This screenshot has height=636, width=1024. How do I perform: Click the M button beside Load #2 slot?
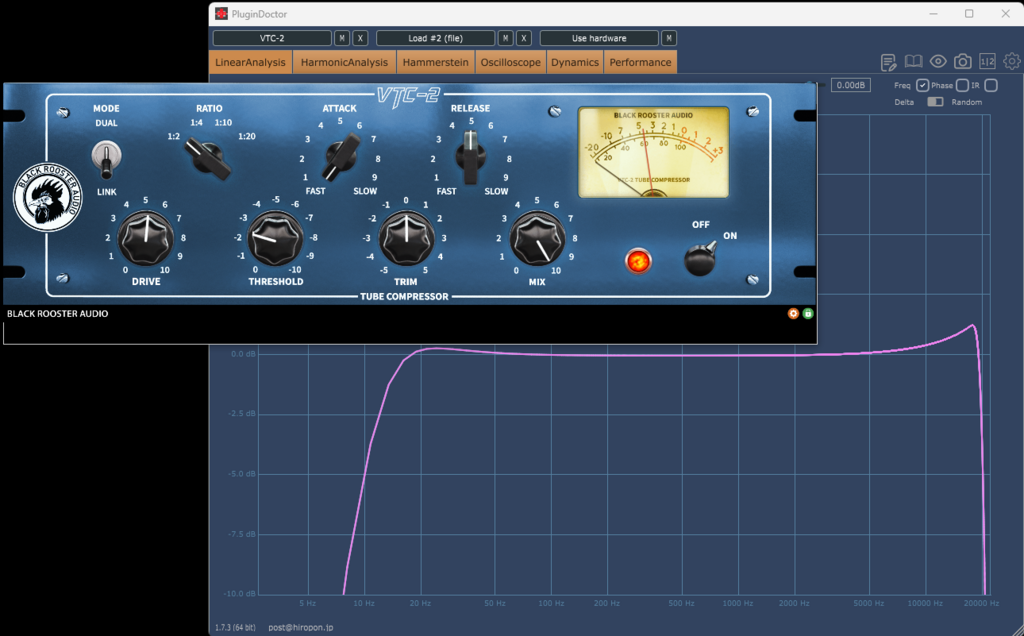pyautogui.click(x=505, y=38)
